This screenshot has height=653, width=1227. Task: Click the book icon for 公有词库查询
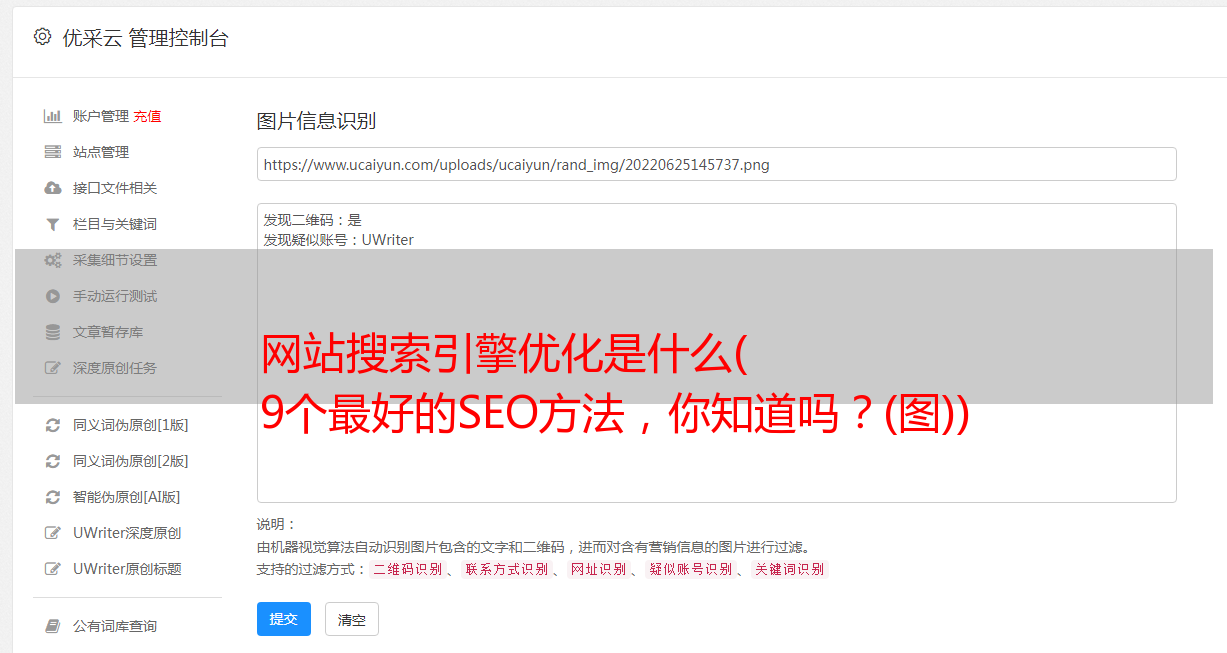53,626
